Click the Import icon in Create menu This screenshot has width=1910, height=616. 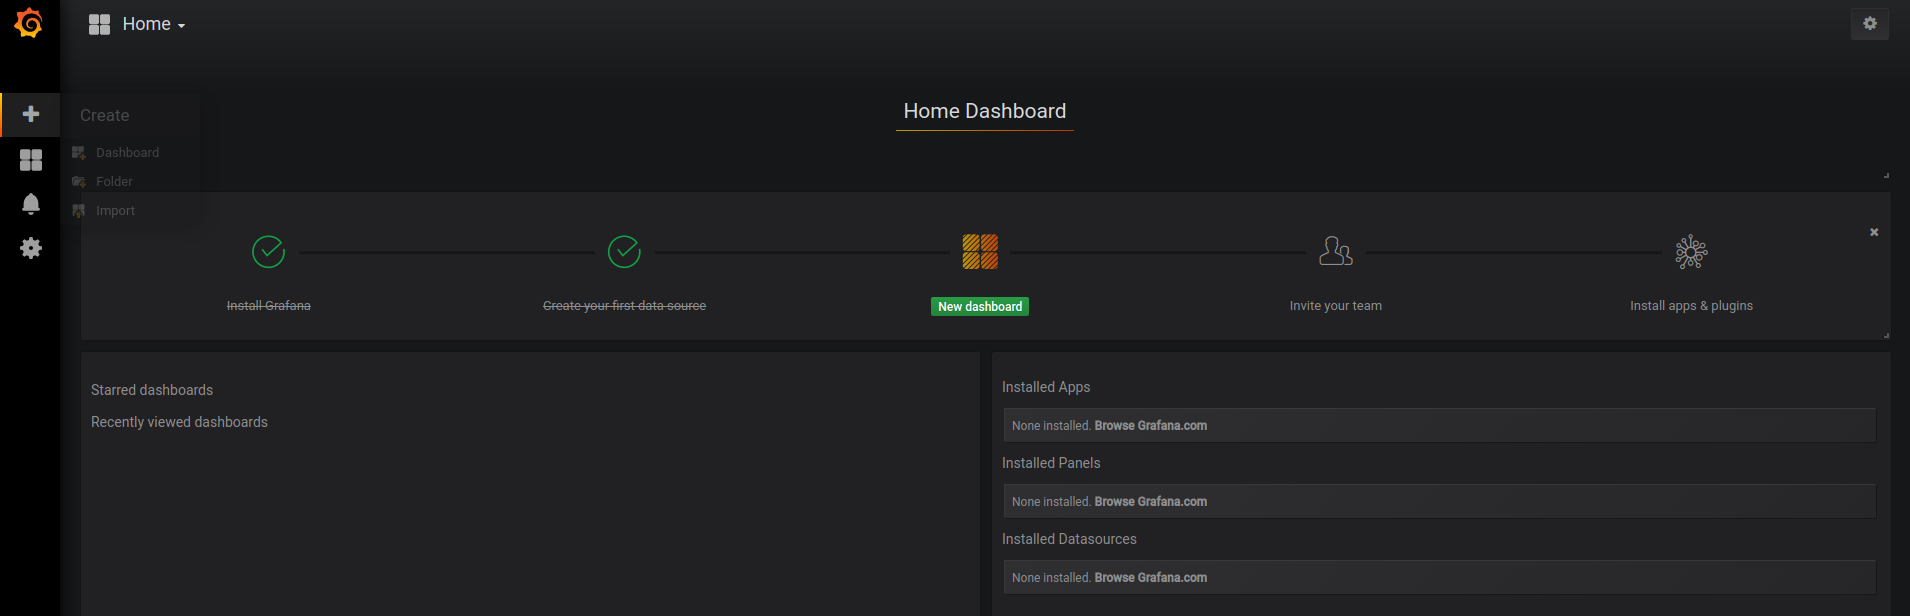(x=79, y=211)
